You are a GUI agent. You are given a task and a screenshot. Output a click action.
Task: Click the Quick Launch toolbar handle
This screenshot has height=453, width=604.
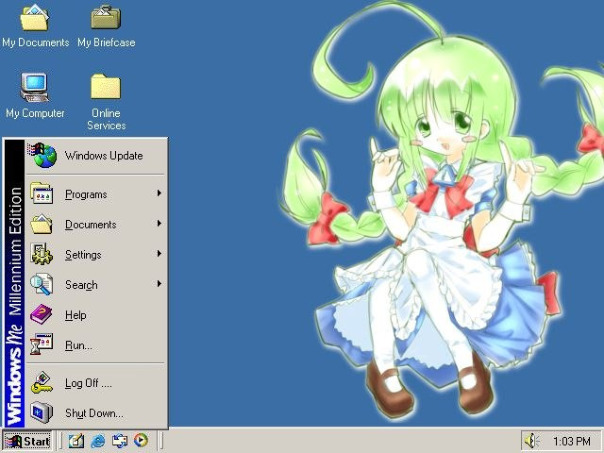pyautogui.click(x=60, y=441)
